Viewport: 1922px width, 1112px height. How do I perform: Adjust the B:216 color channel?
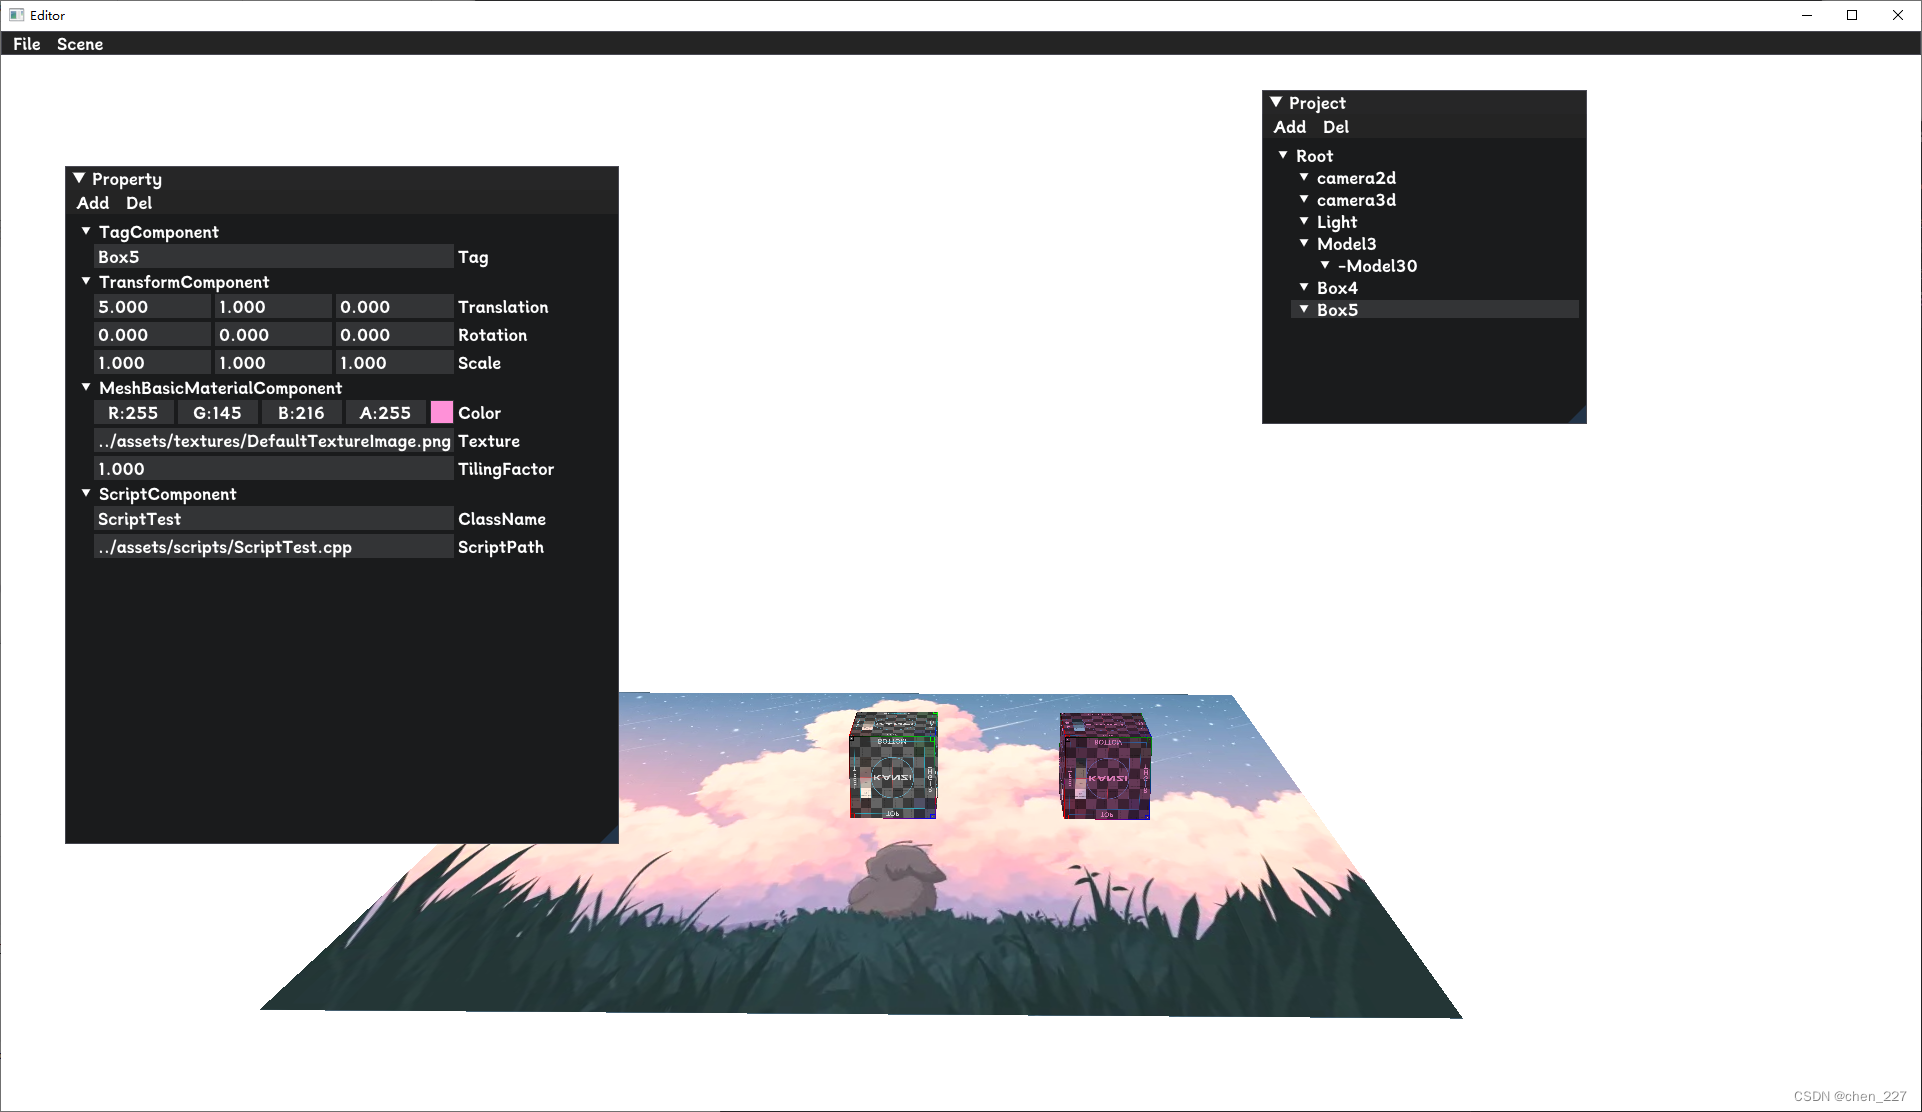[x=301, y=413]
